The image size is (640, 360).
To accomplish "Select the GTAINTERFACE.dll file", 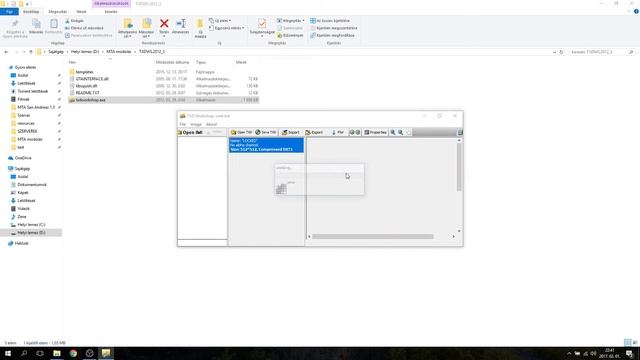I will 92,79.
